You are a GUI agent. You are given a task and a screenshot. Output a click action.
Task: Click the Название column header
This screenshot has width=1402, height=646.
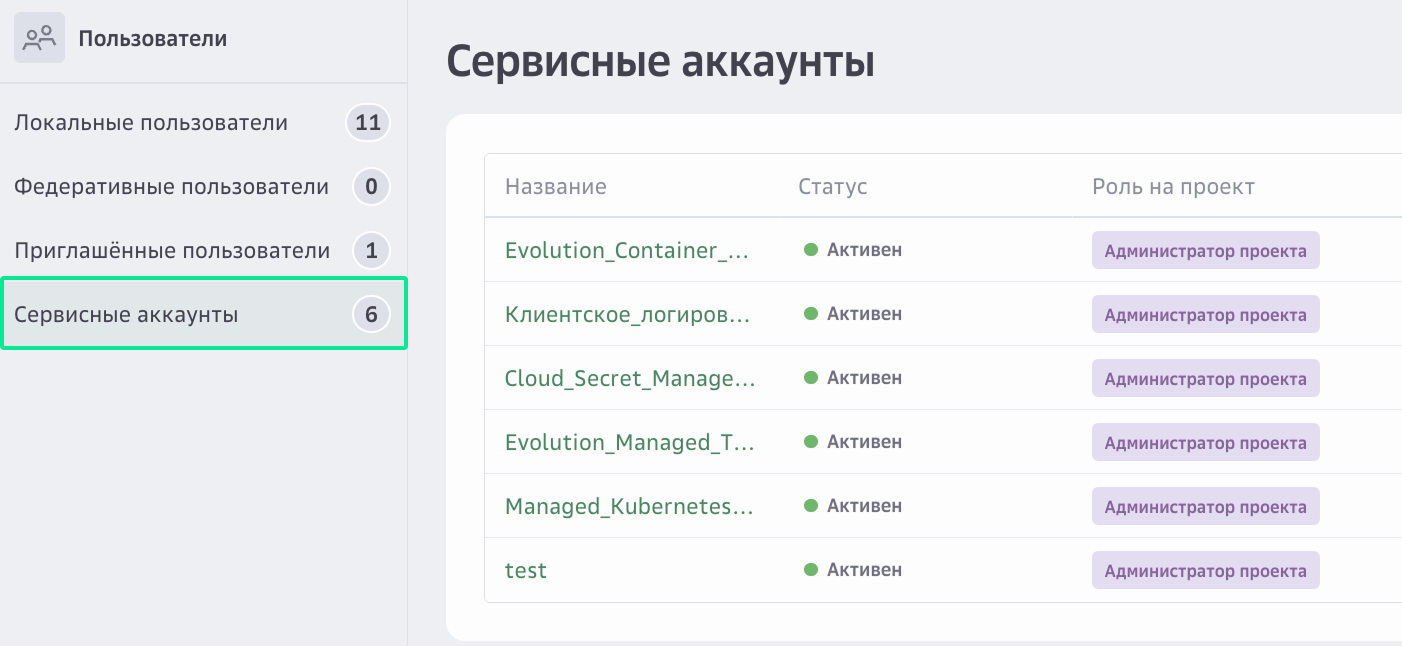[555, 186]
